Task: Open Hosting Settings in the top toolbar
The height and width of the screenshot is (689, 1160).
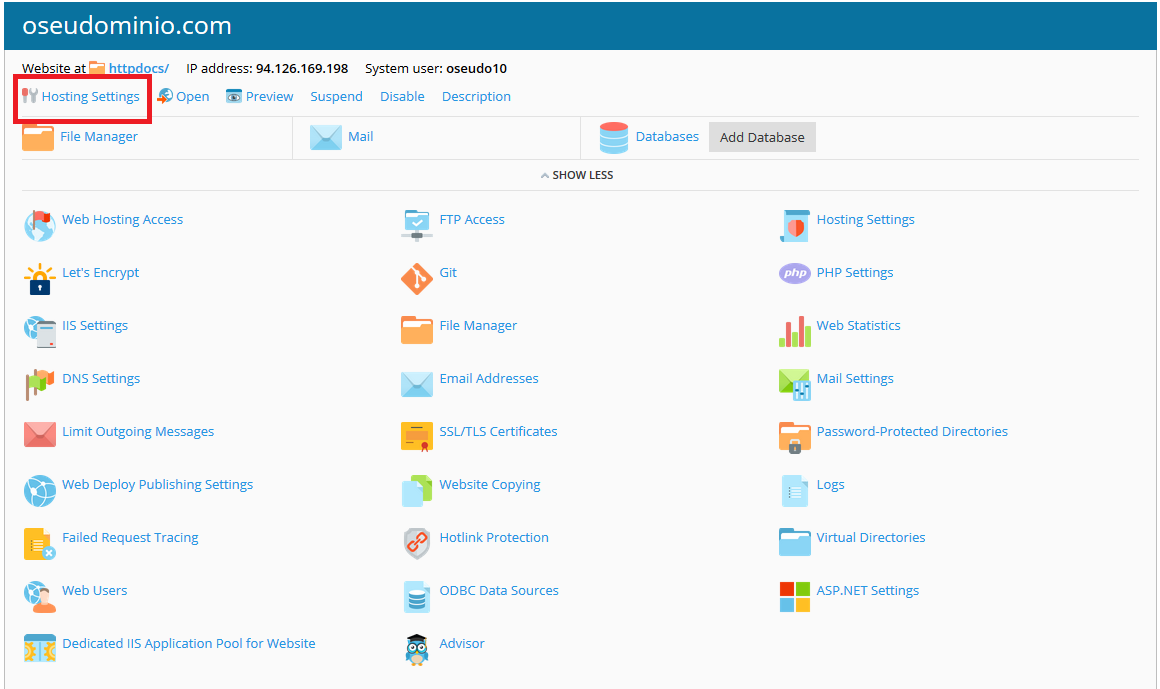Action: point(90,97)
